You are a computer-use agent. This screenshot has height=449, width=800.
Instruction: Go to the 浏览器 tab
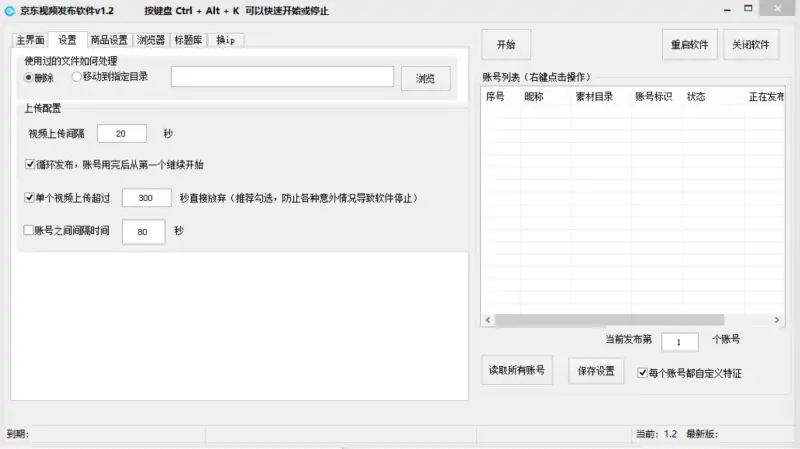(x=151, y=40)
